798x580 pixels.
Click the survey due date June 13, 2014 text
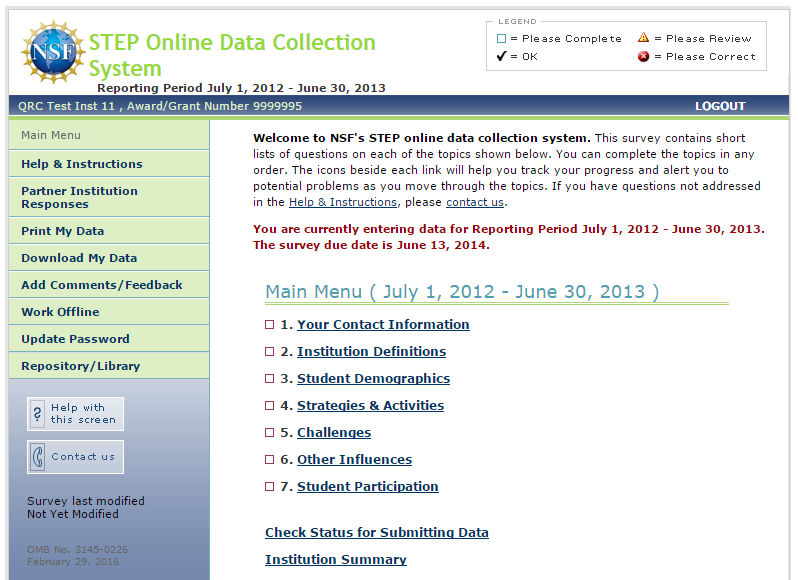pos(371,245)
